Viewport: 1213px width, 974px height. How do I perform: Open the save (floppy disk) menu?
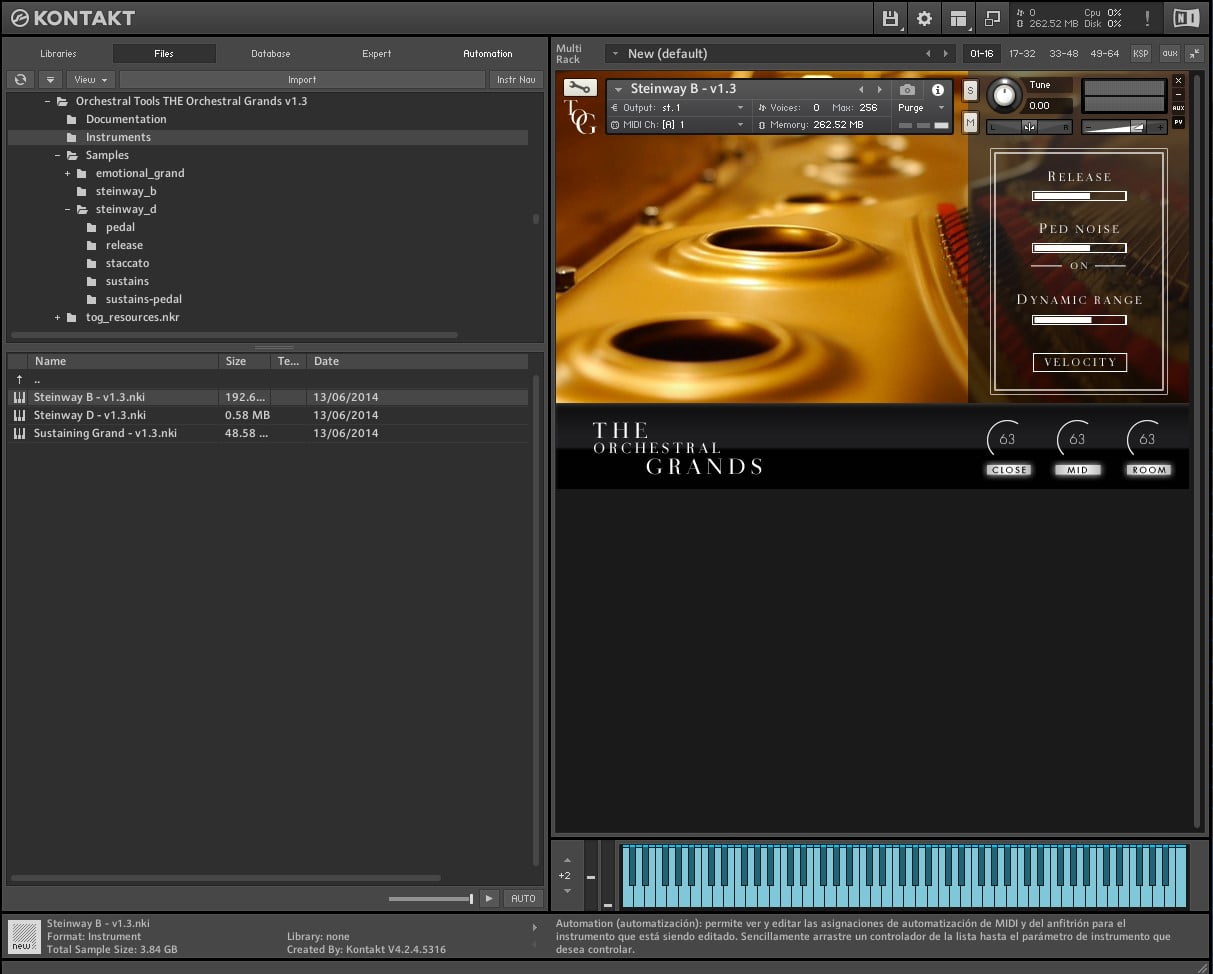tap(890, 18)
